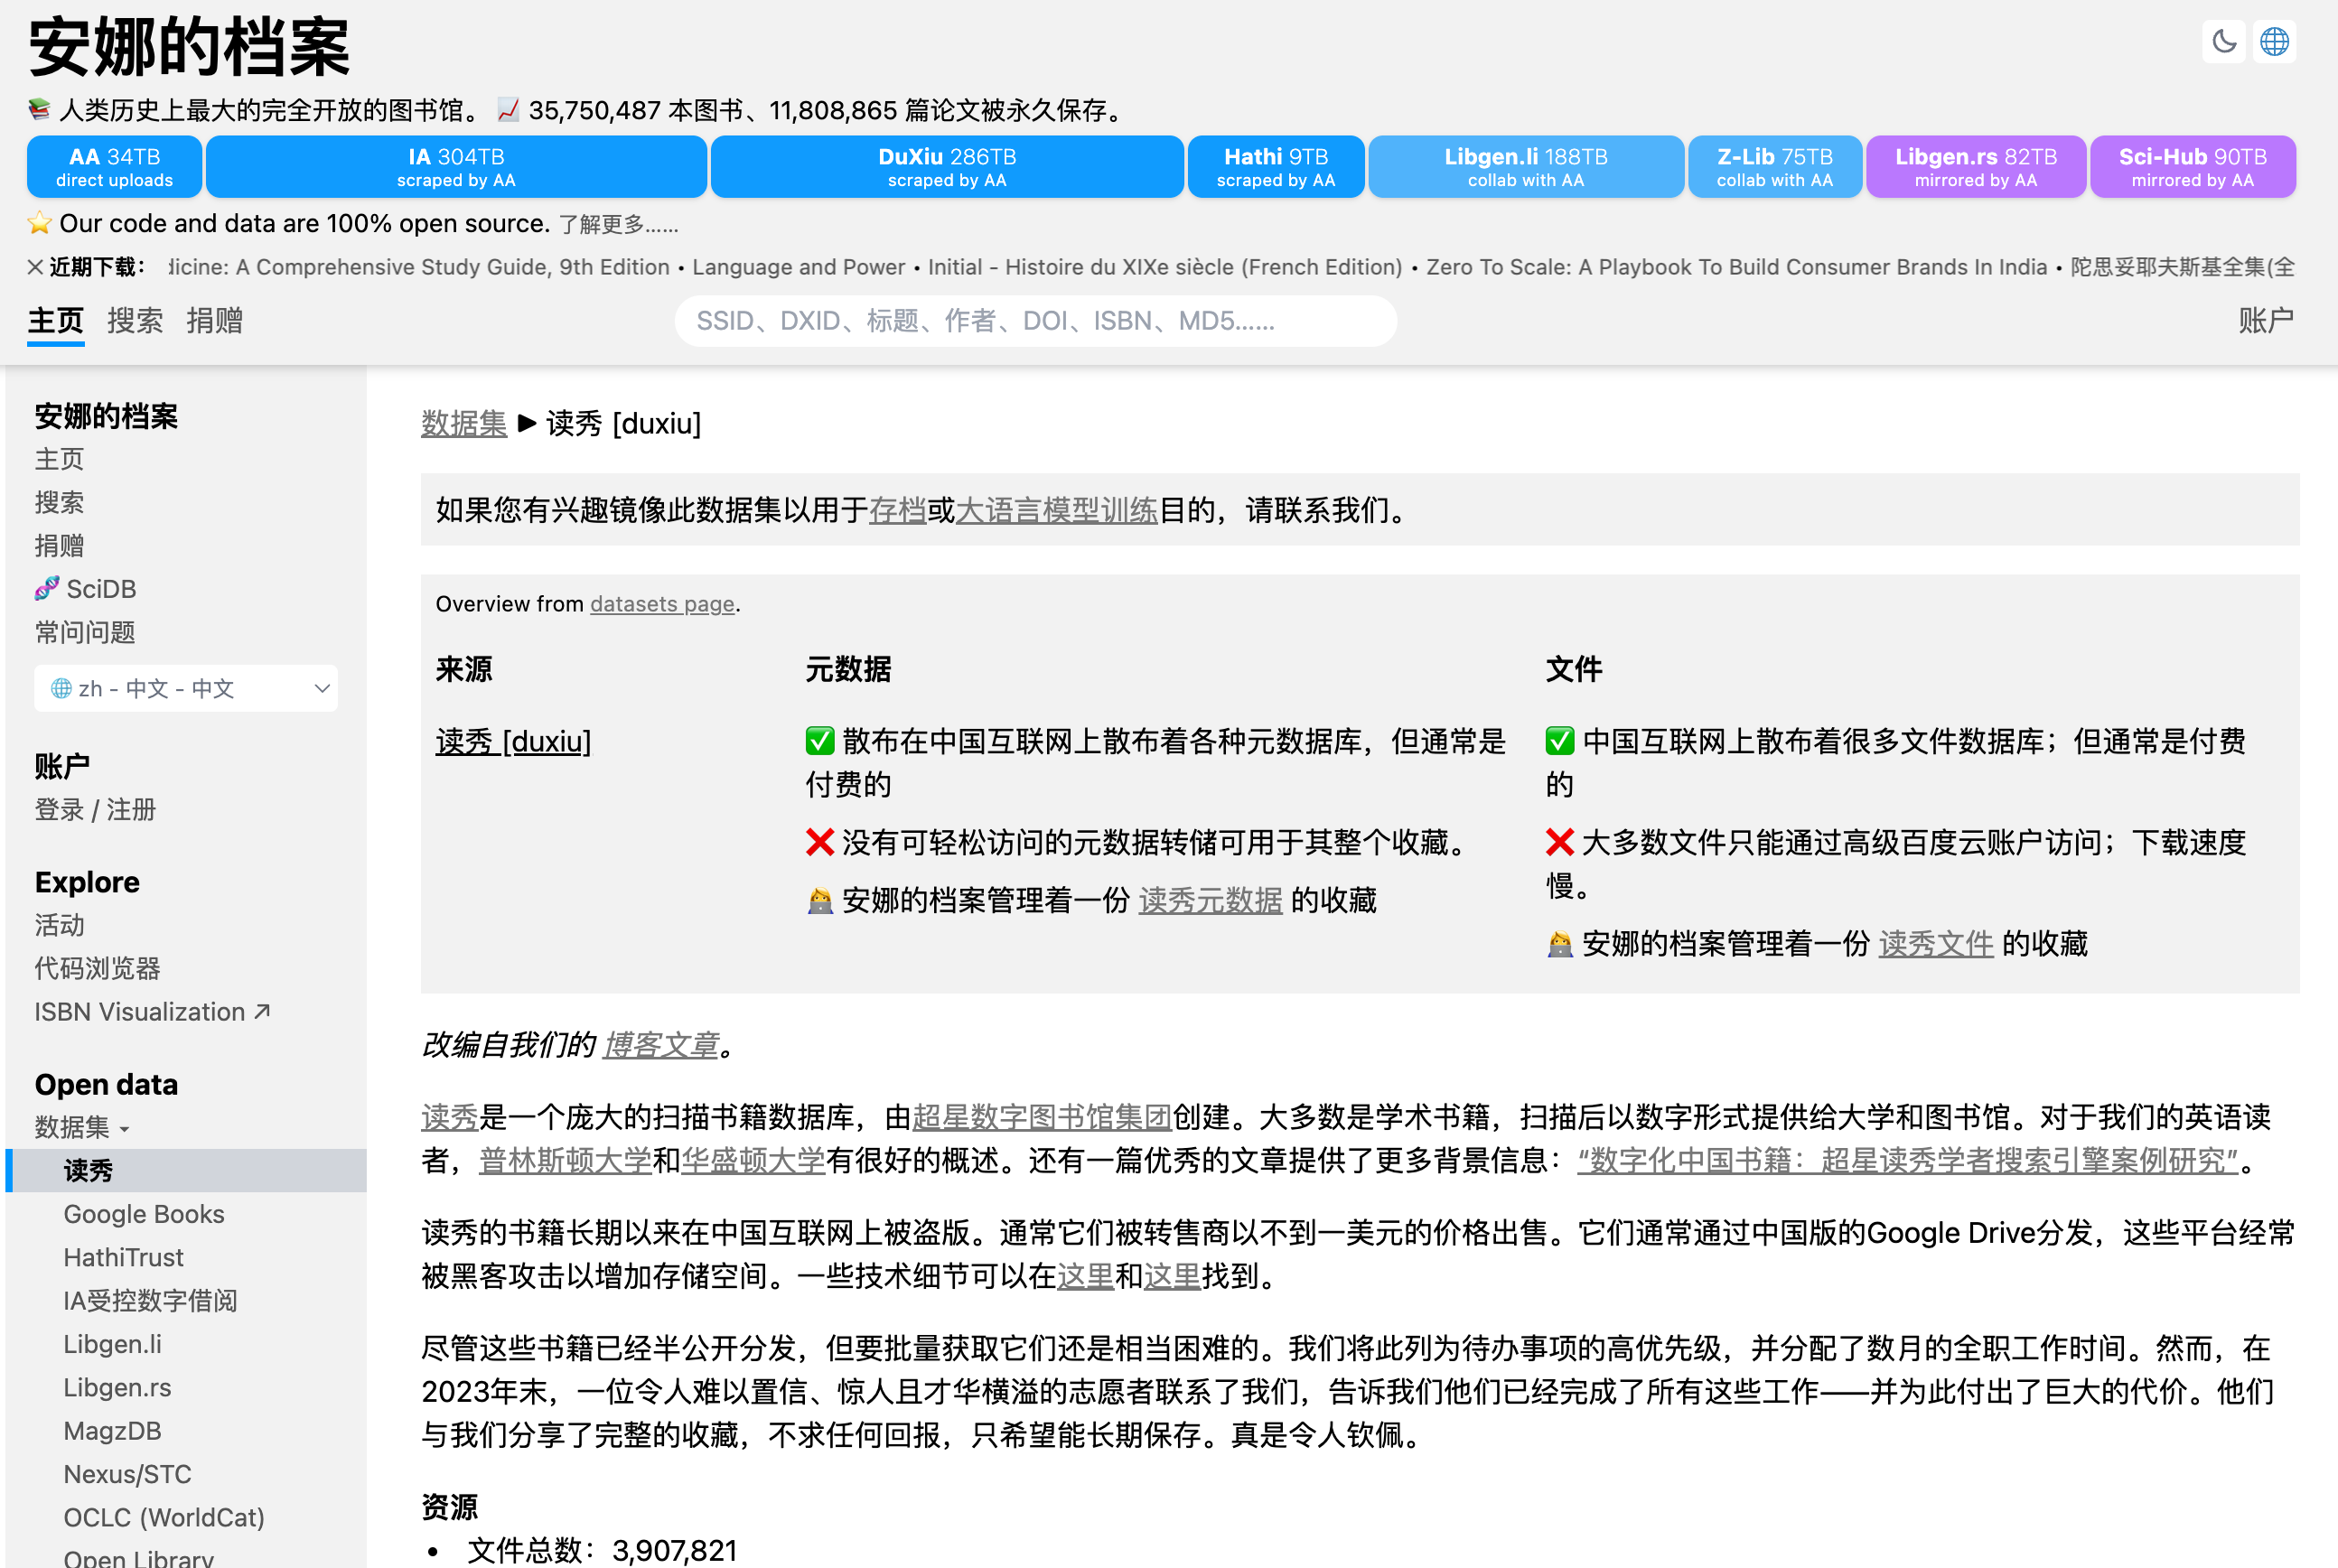Open 主页 in the left sidebar

[x=60, y=459]
